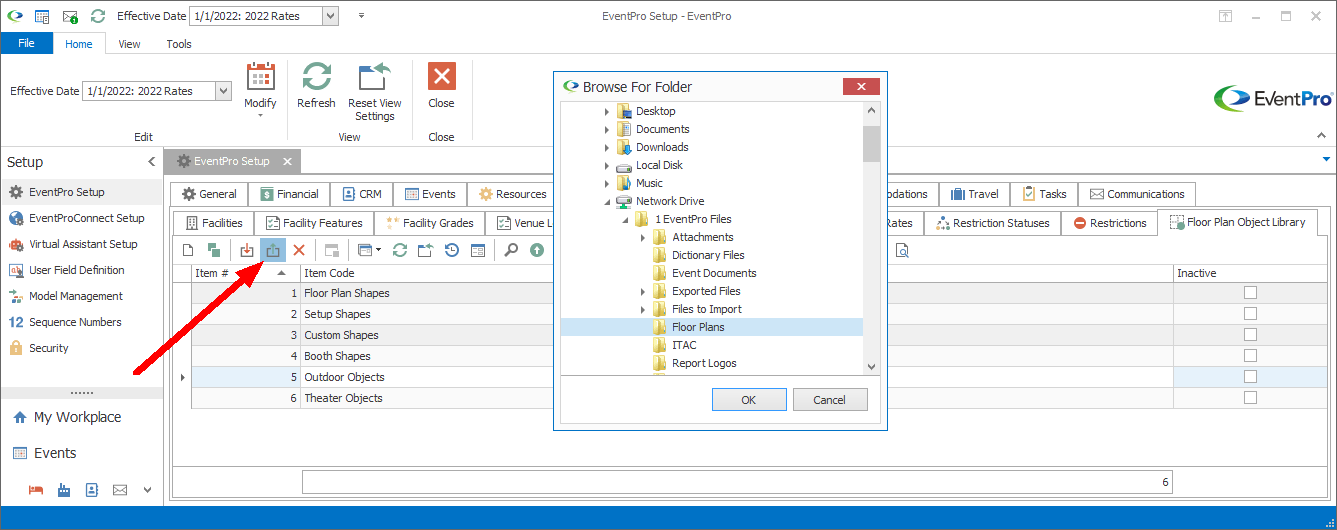
Task: Click the green Refresh arrows in grid toolbar
Action: pos(400,250)
